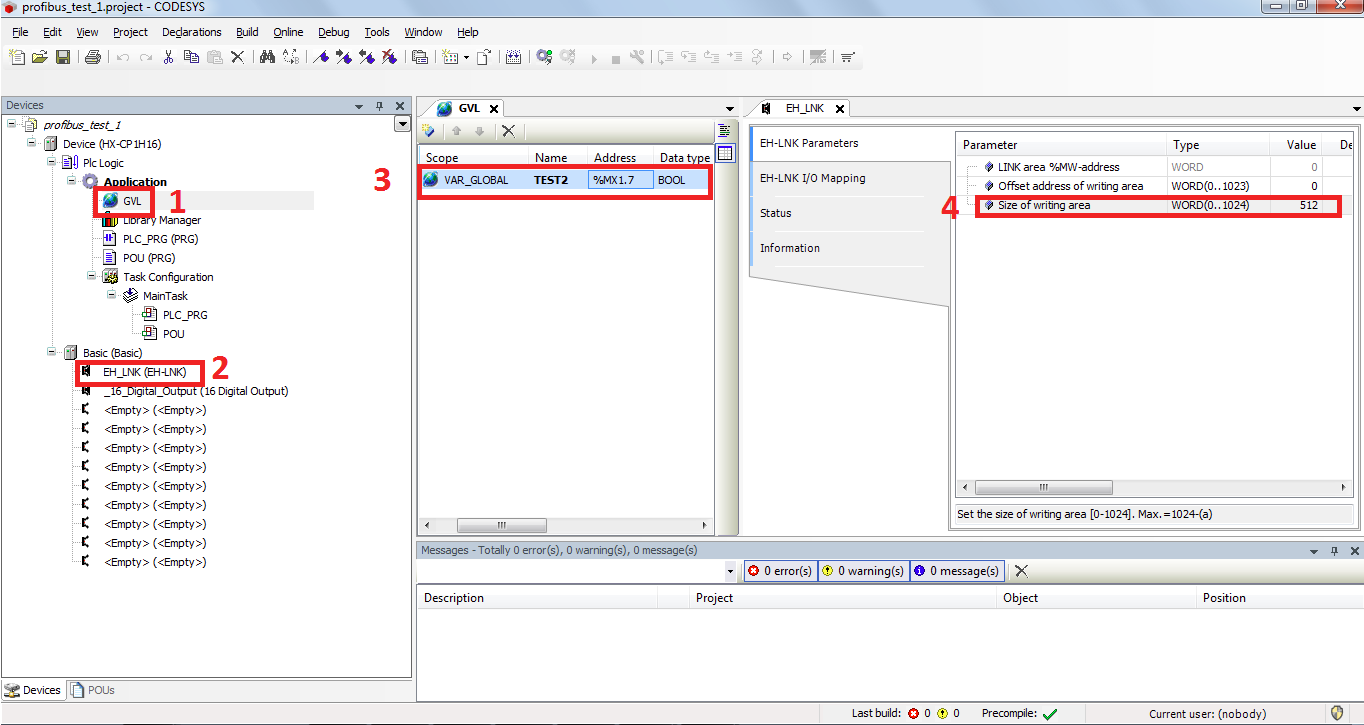The width and height of the screenshot is (1364, 725).
Task: Toggle the 0 warning(s) filter button
Action: click(862, 571)
